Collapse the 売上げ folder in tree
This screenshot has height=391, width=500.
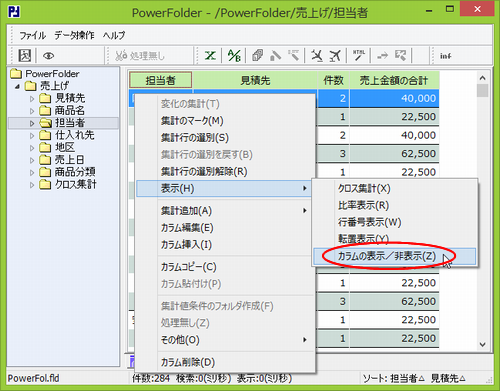click(17, 86)
